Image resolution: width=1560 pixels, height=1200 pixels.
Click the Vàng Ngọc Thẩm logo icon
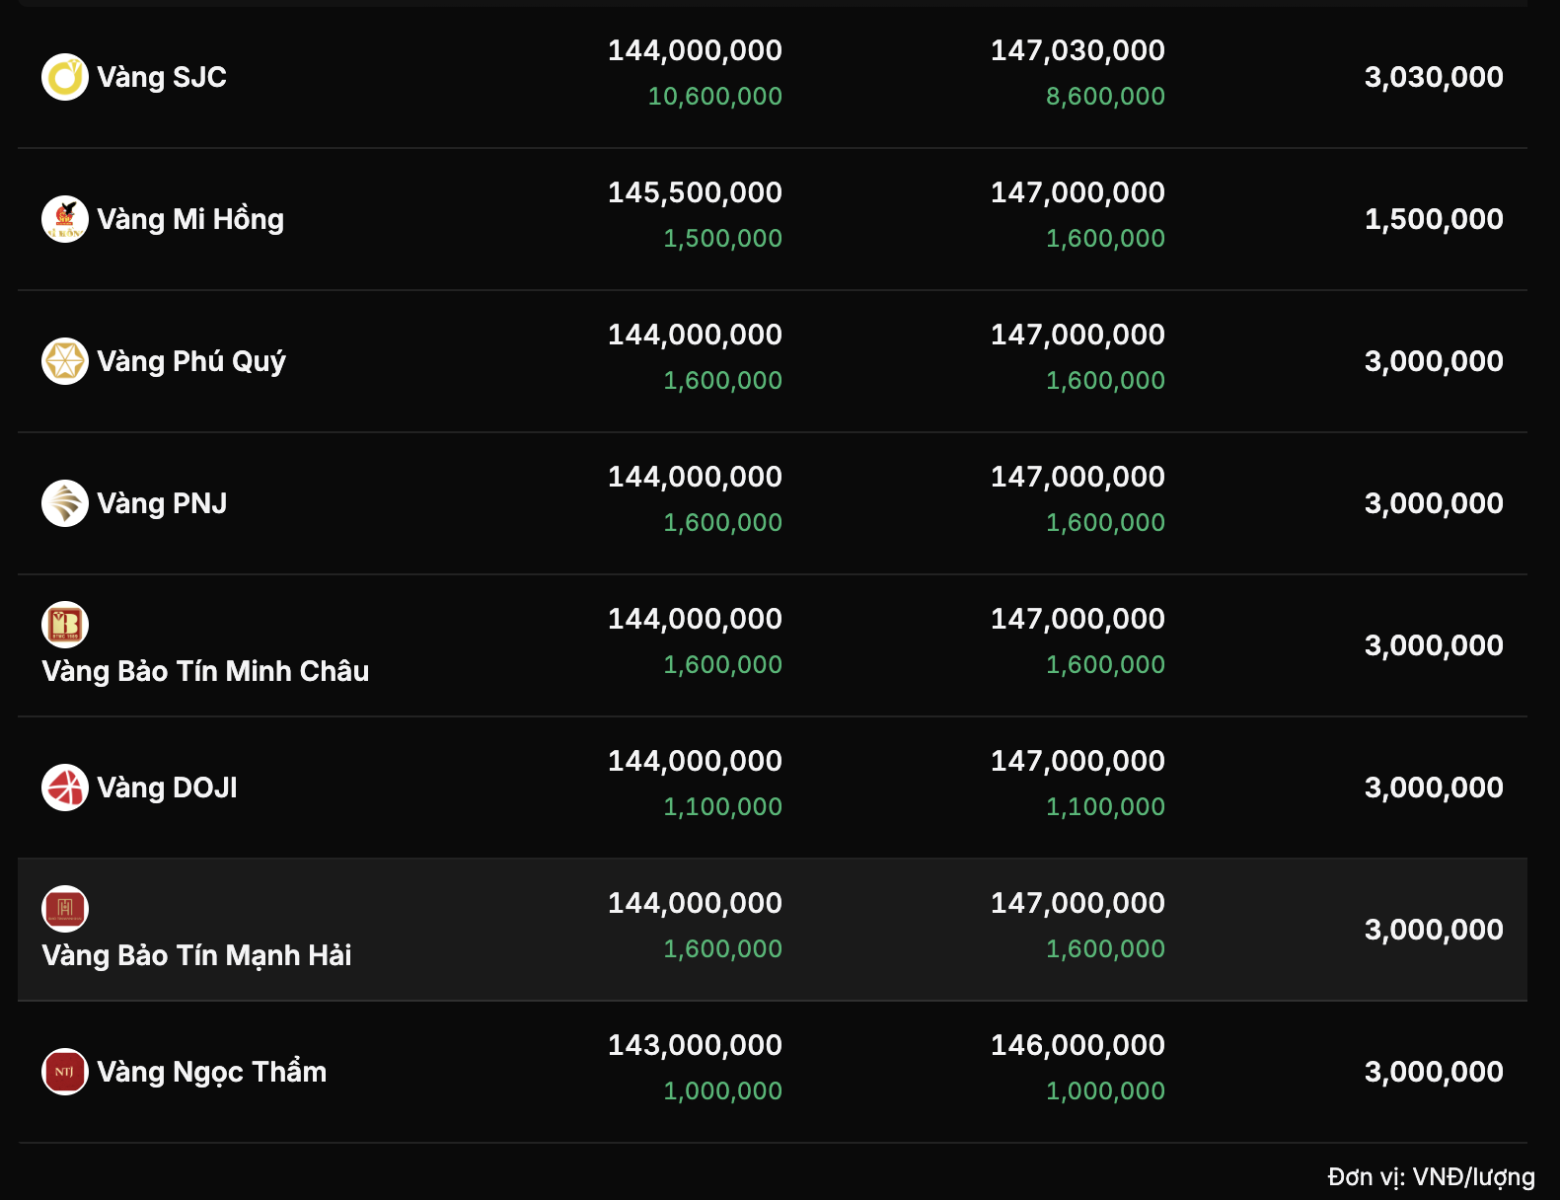(x=65, y=1071)
